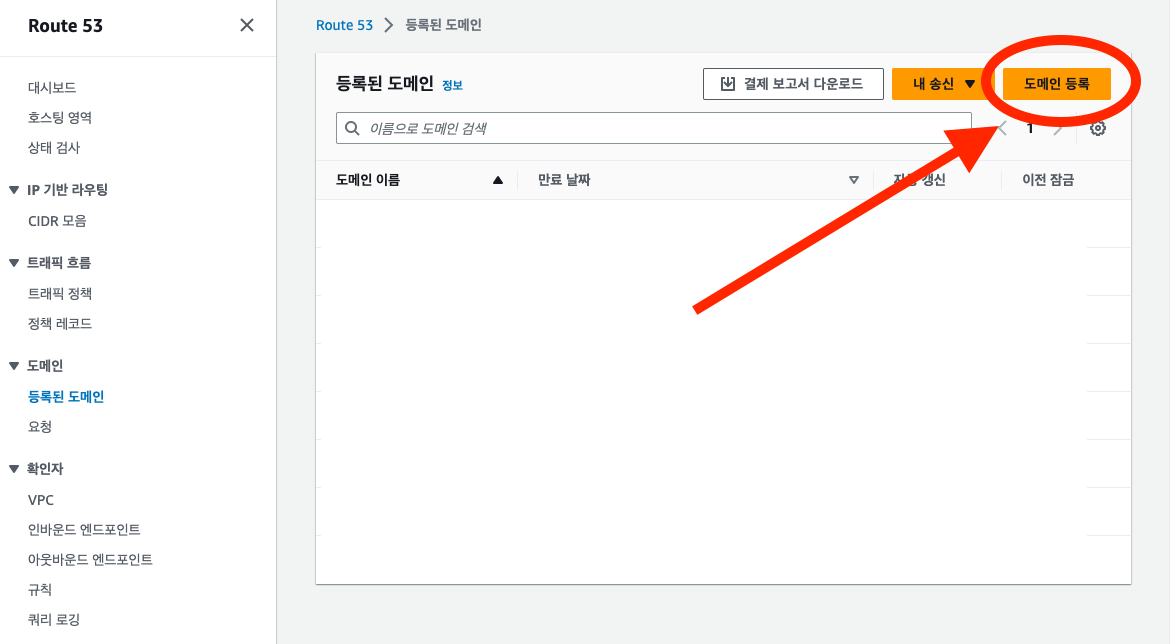
Task: Open 쿼리 로깅 in the sidebar
Action: tap(54, 619)
